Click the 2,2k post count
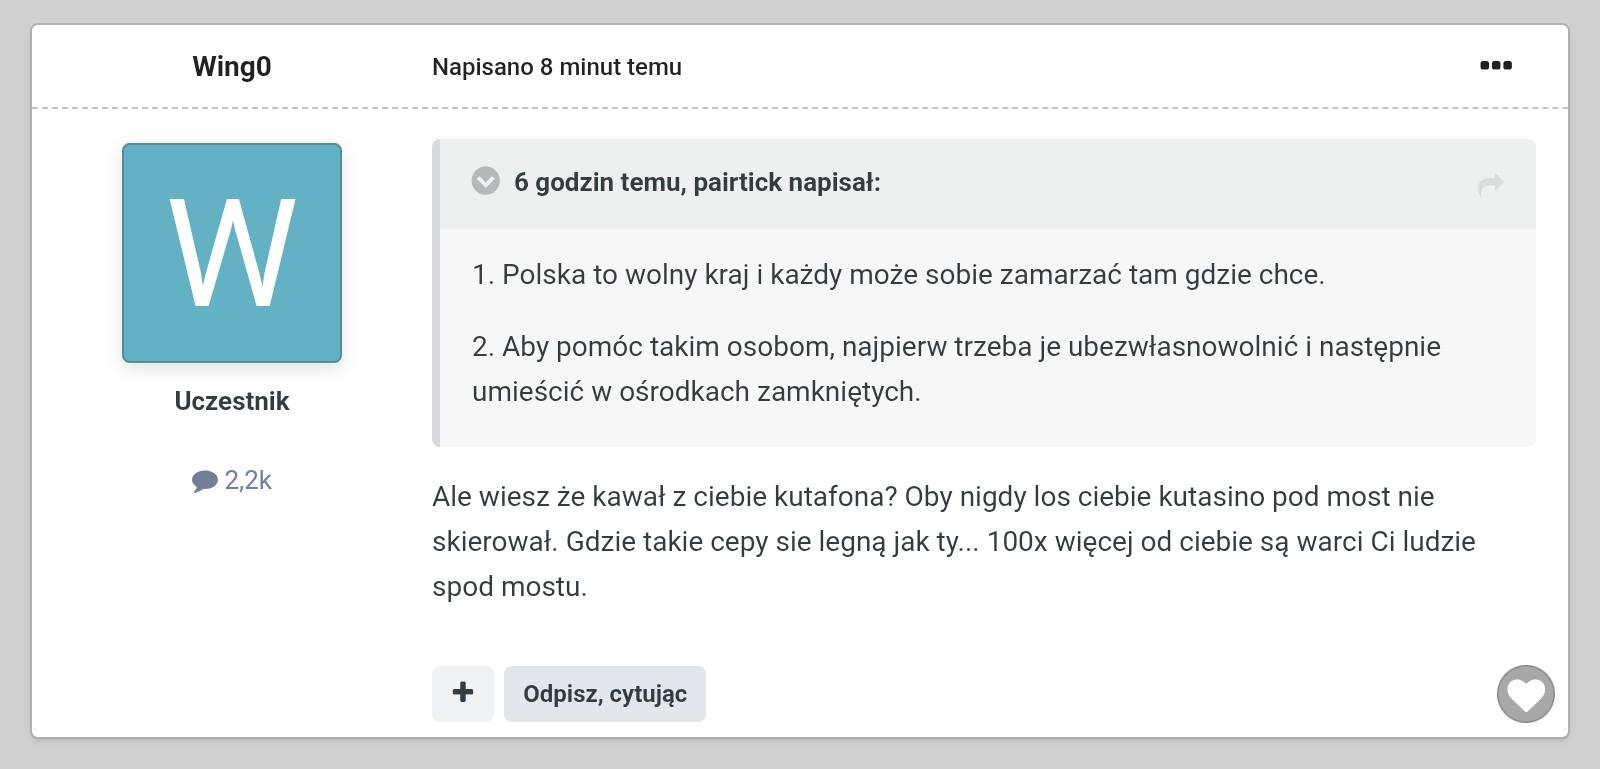Screen dimensions: 1600x769 248,481
